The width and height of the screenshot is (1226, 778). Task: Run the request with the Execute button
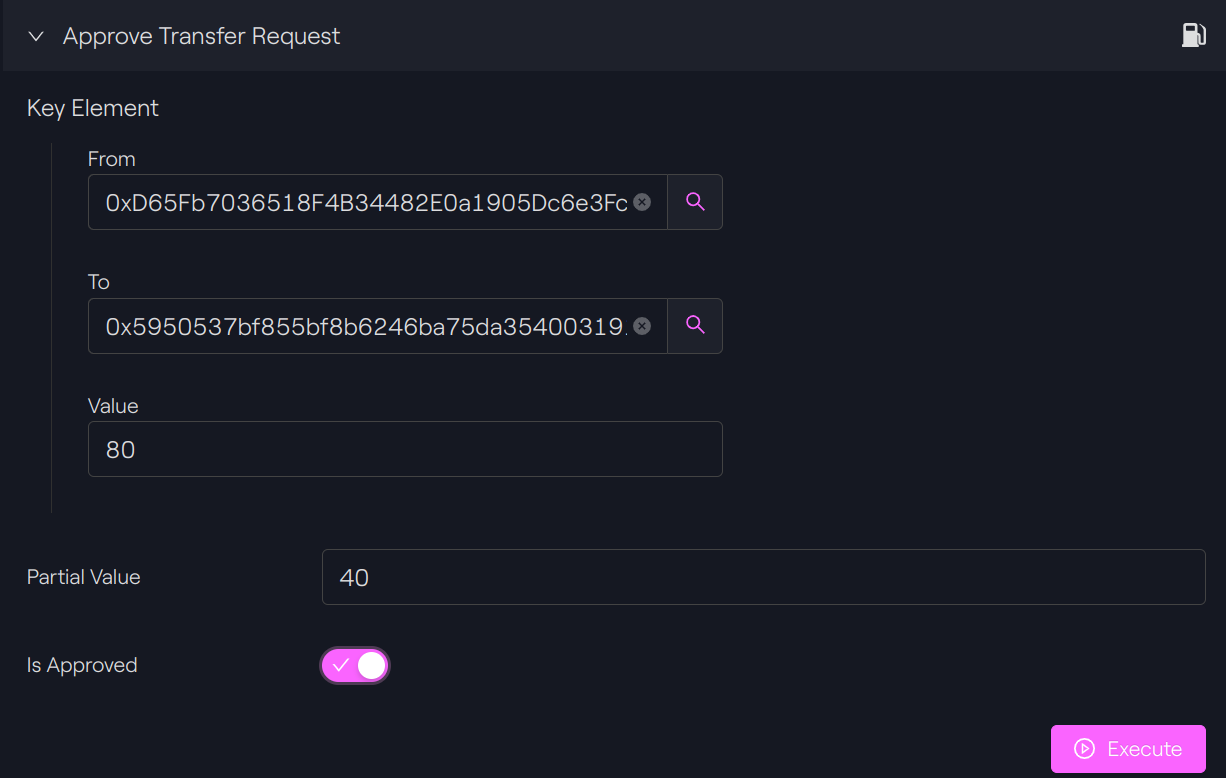(1128, 749)
